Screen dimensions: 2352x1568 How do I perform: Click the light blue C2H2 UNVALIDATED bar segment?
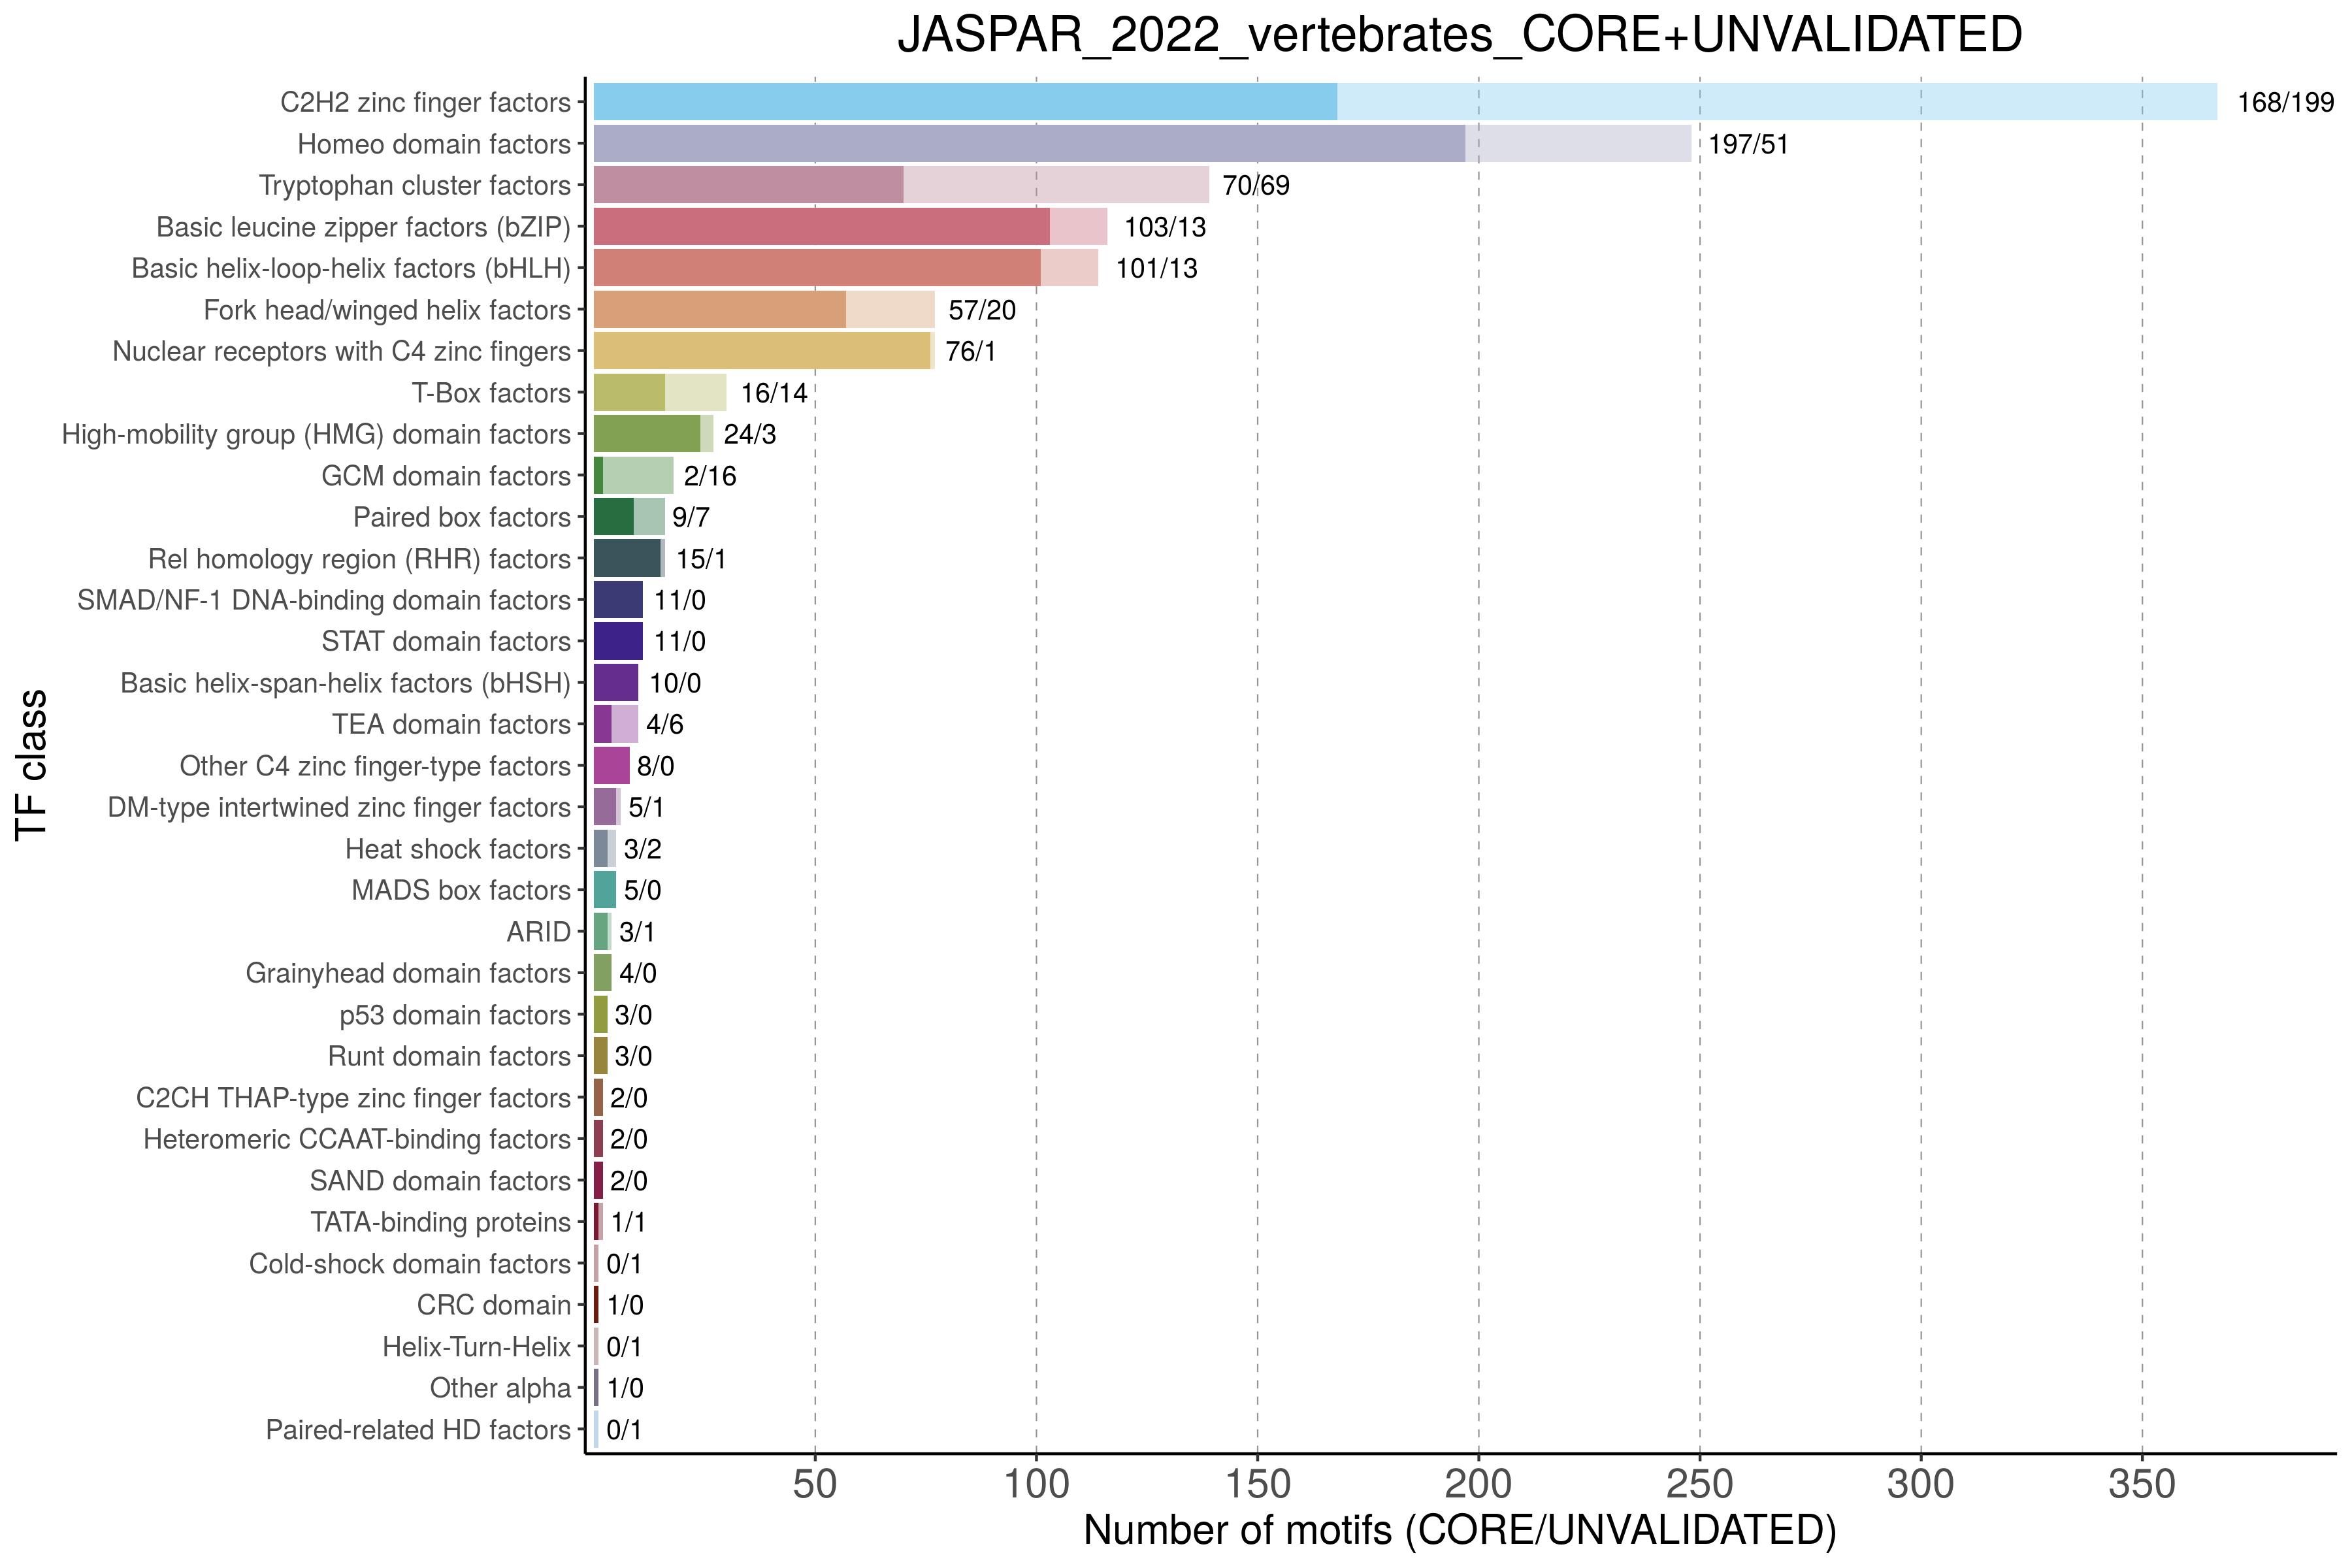[1777, 102]
